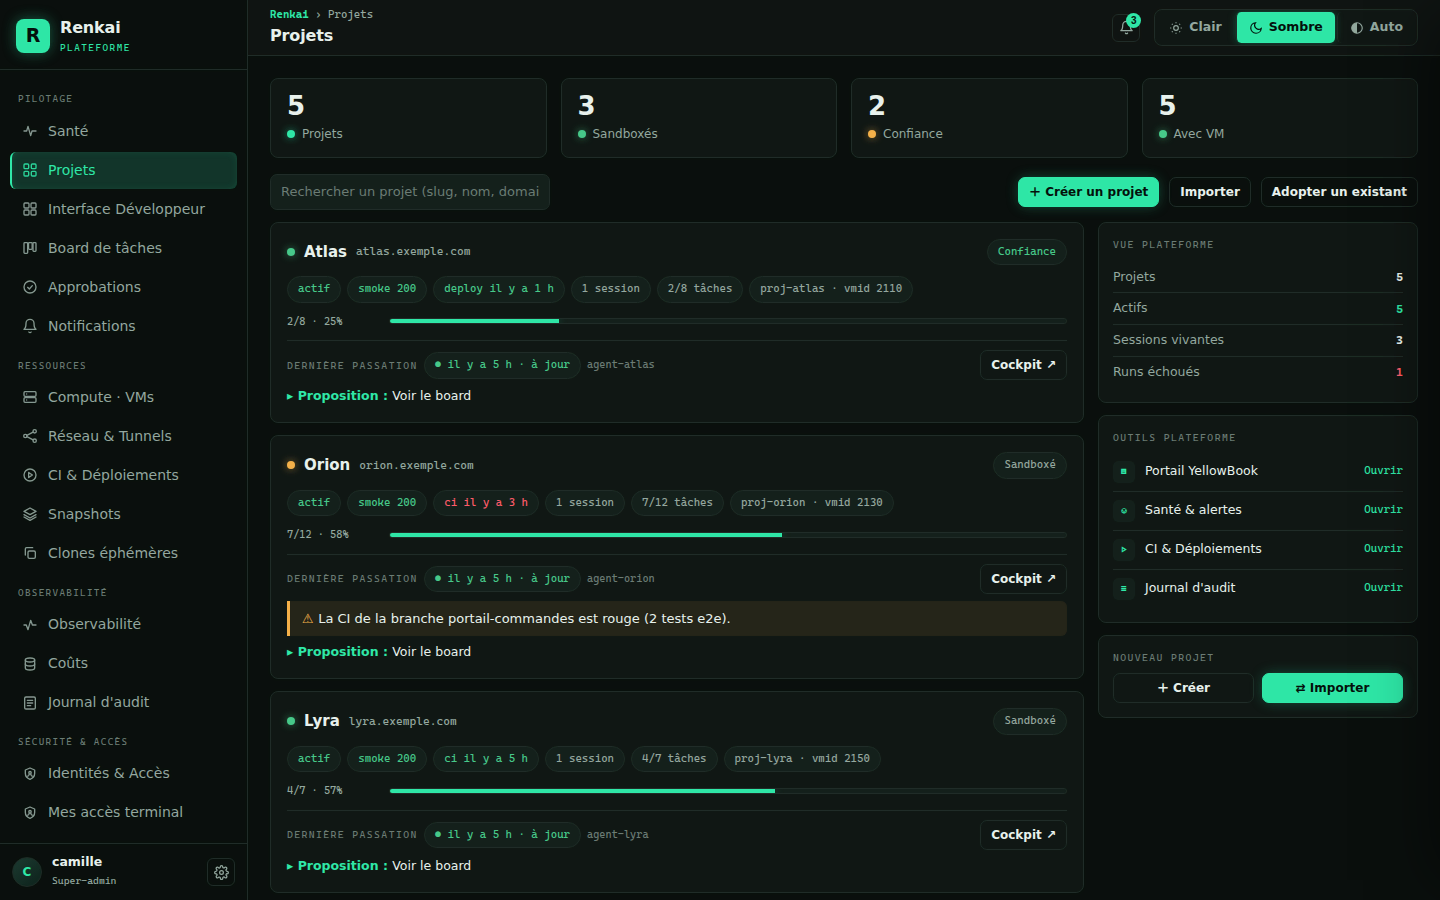Viewport: 1440px width, 900px height.
Task: Open Projets in sidebar navigation
Action: [x=123, y=170]
